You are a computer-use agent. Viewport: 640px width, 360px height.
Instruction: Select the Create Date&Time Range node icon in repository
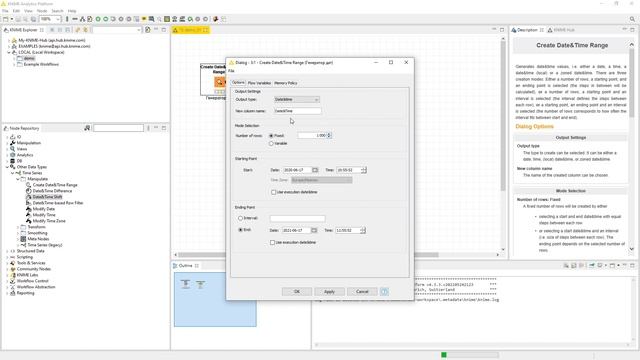pos(29,185)
